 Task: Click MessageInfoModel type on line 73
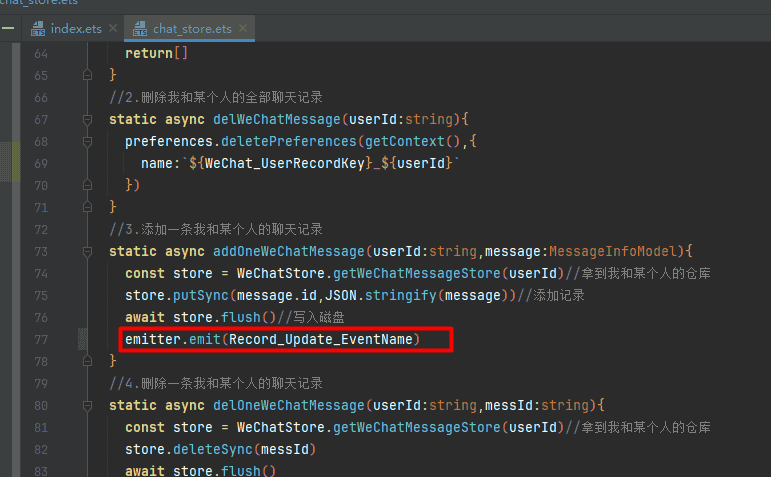click(613, 252)
